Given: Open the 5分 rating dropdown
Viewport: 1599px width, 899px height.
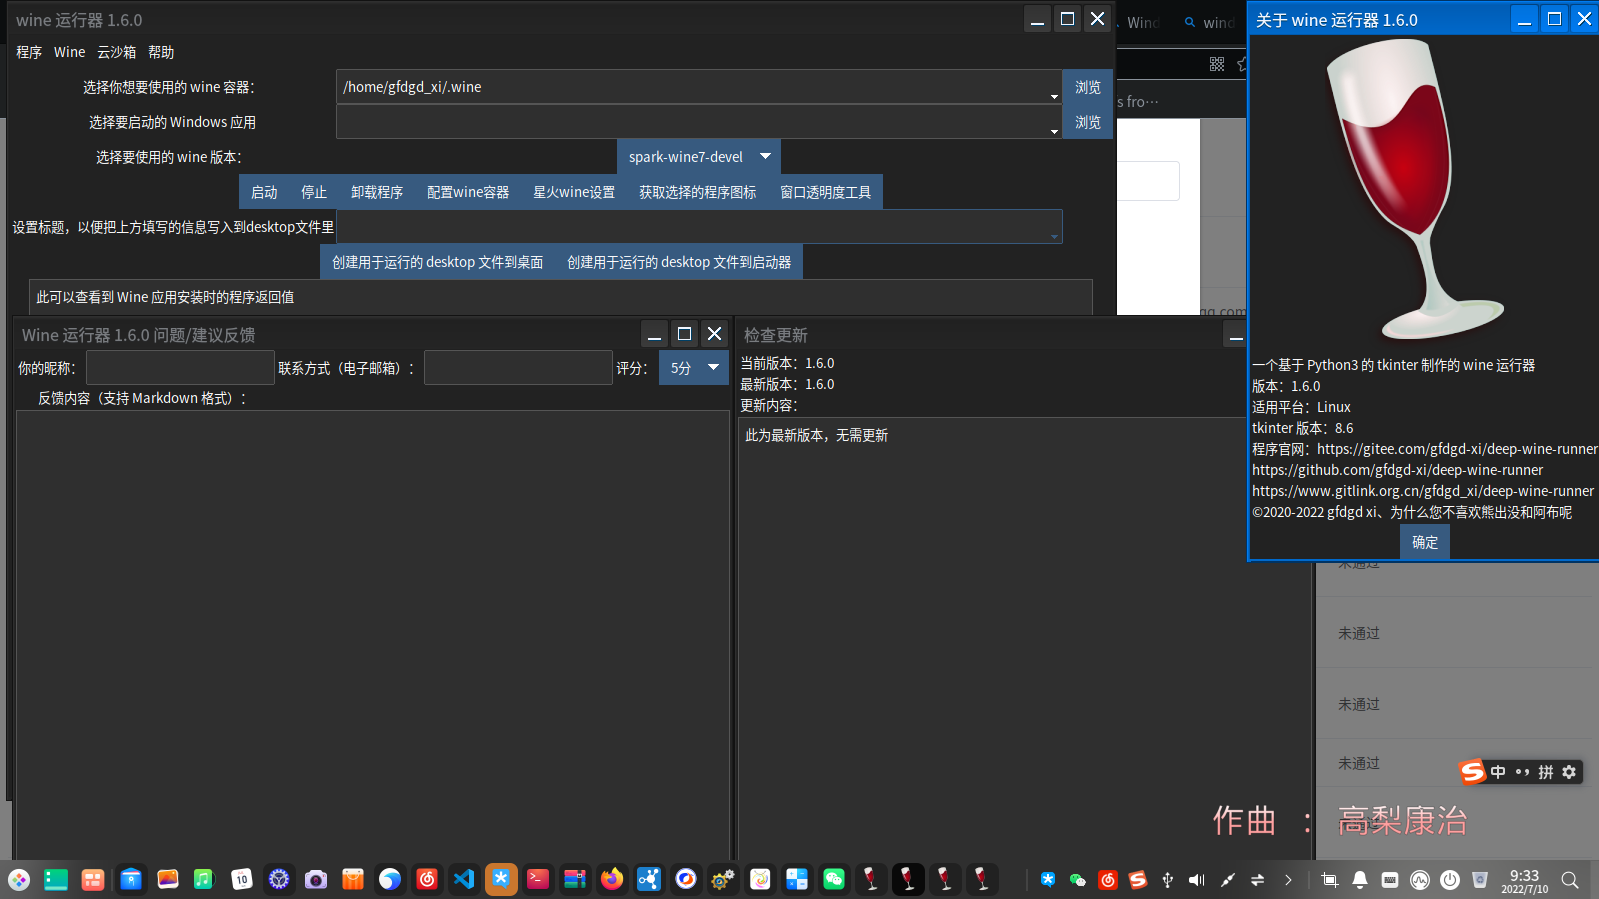Looking at the screenshot, I should coord(694,368).
